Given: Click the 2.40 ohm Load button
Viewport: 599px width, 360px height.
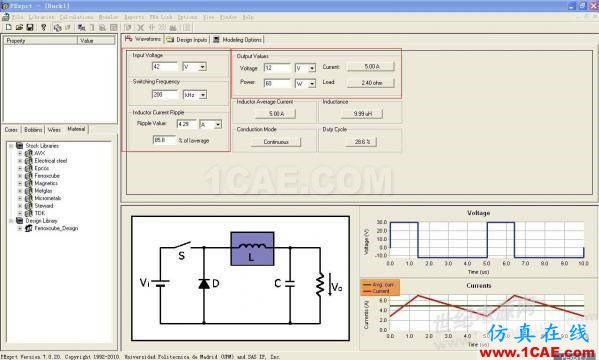Looking at the screenshot, I should click(371, 83).
